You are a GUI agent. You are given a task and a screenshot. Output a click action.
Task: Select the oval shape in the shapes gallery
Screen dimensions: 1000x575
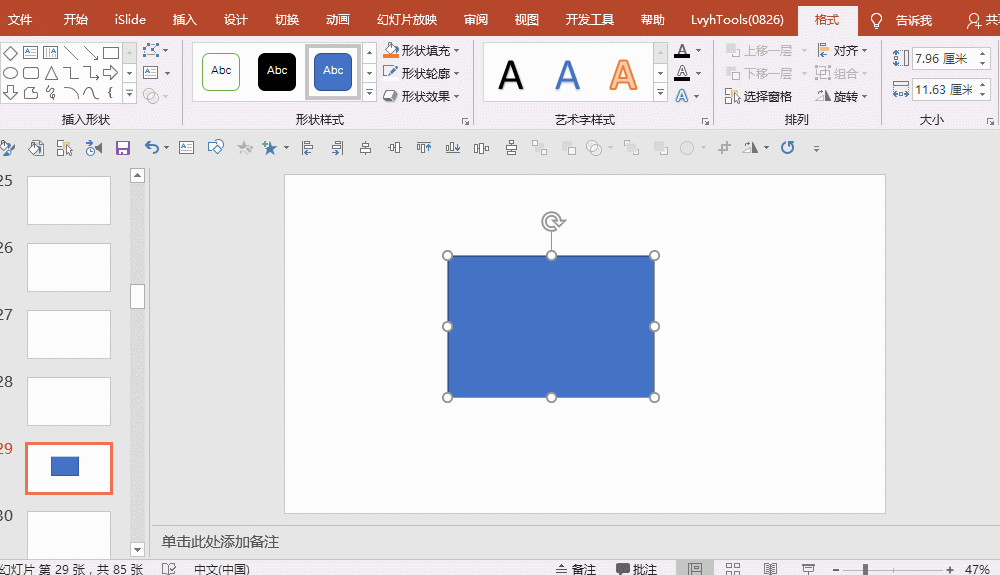(10, 73)
